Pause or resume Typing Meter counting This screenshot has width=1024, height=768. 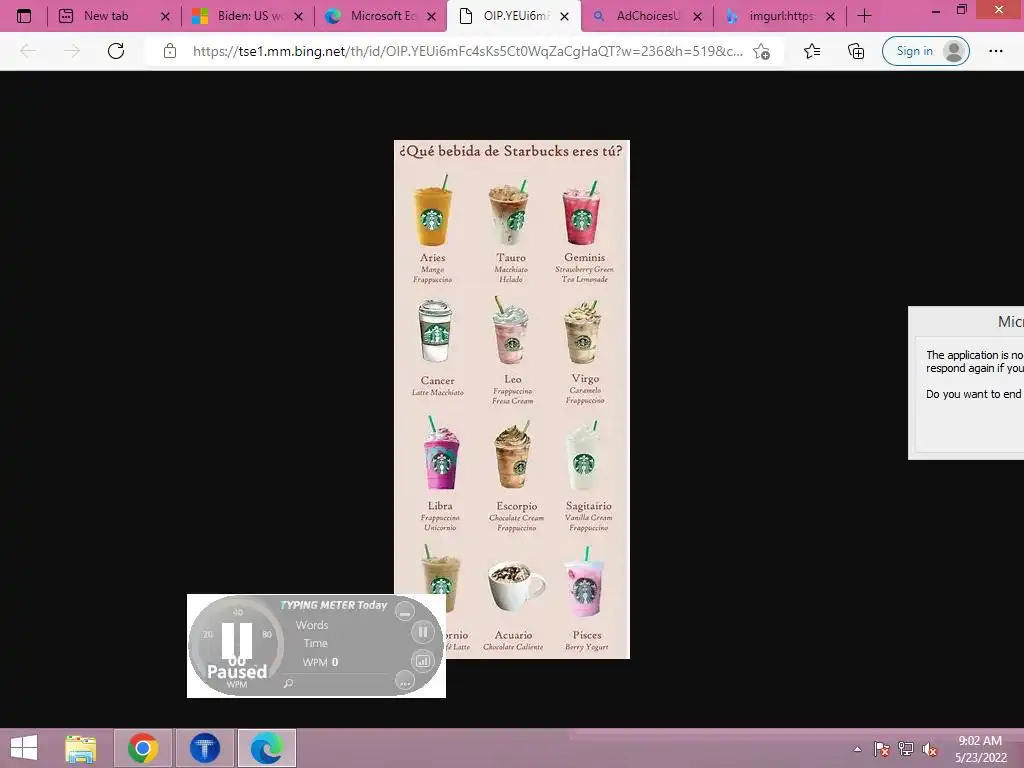(423, 632)
